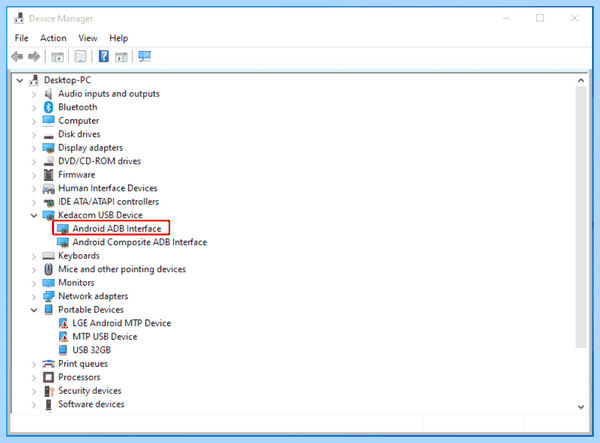The height and width of the screenshot is (443, 600).
Task: Click the Back arrow toolbar icon
Action: click(17, 57)
